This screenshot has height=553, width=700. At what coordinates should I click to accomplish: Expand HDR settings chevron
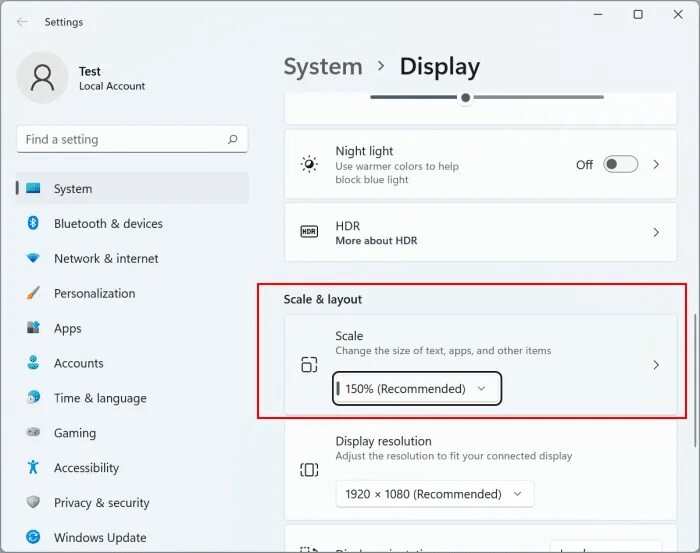[656, 232]
